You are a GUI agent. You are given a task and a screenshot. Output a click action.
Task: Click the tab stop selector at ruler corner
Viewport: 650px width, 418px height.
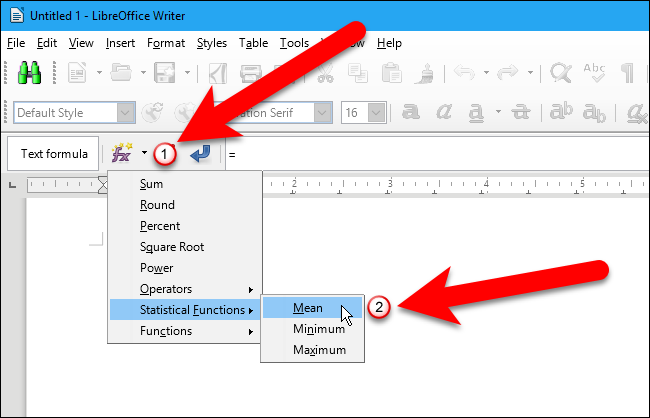tap(12, 185)
